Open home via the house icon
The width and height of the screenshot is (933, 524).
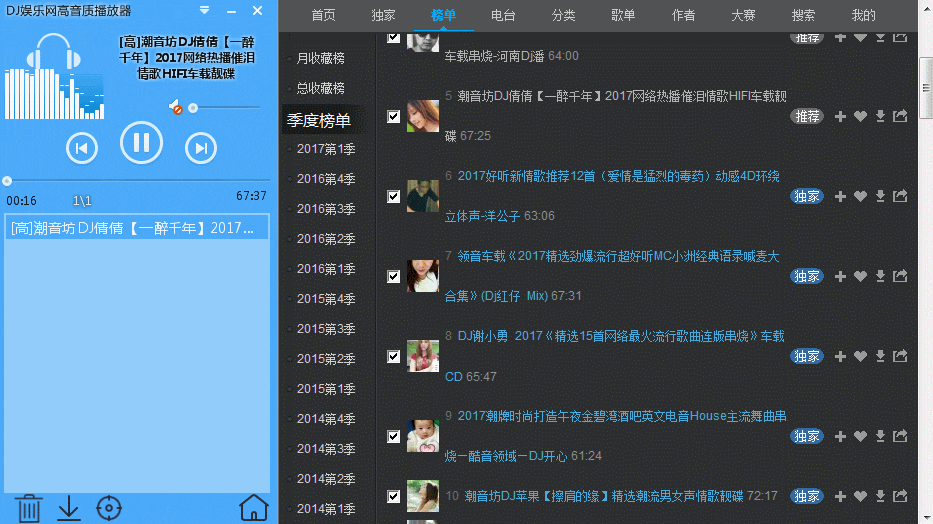tap(254, 508)
